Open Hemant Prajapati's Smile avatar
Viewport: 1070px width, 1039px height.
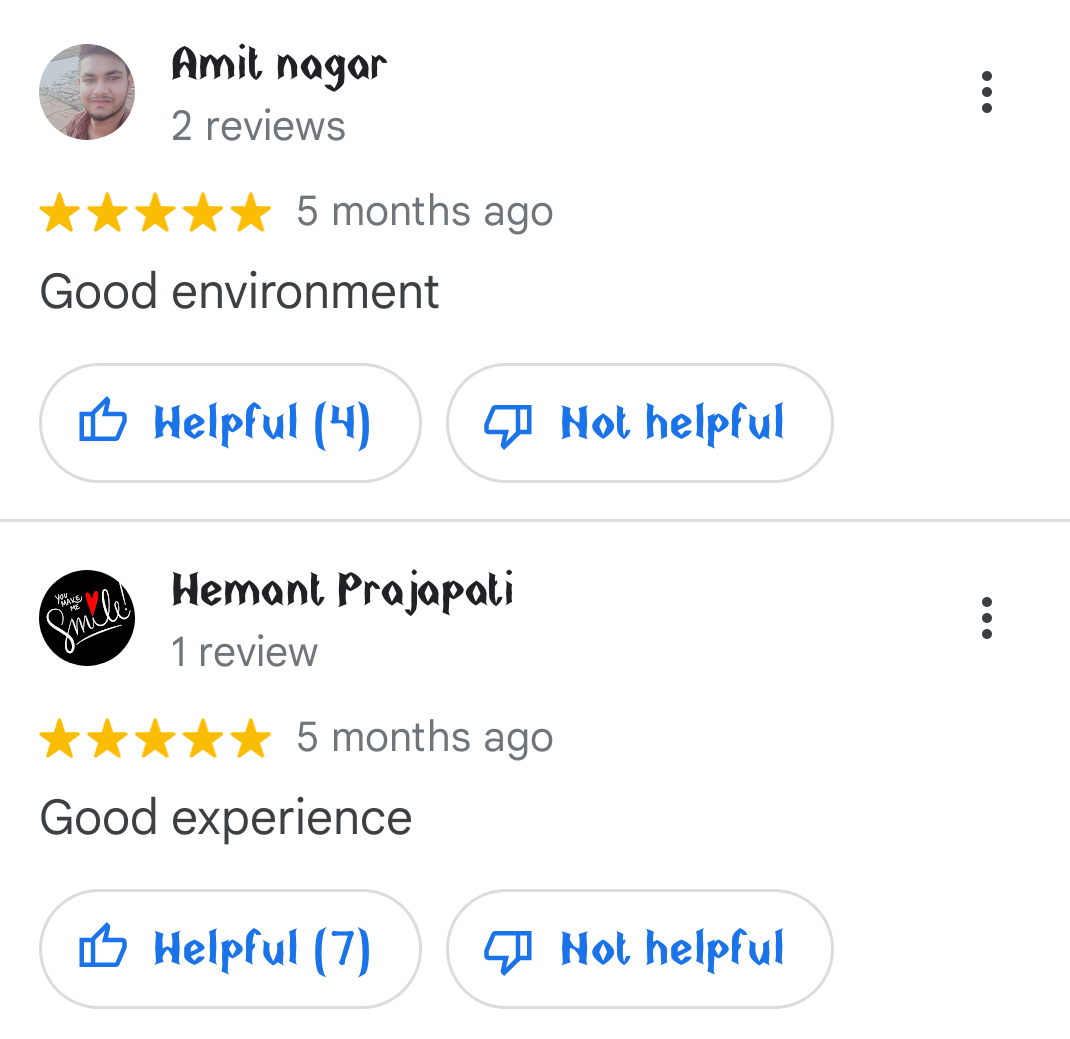87,618
